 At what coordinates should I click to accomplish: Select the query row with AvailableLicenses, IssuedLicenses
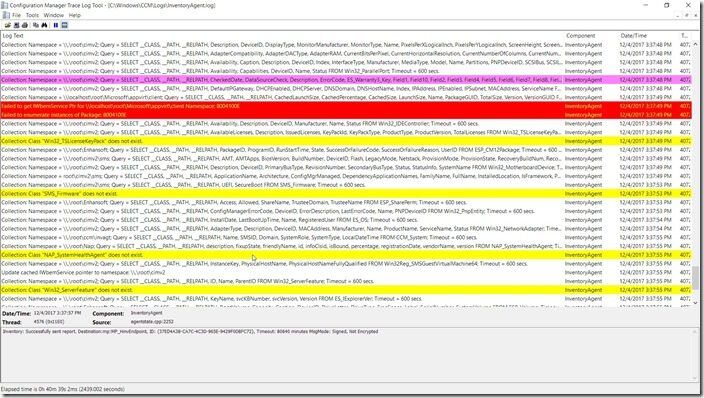[346, 132]
